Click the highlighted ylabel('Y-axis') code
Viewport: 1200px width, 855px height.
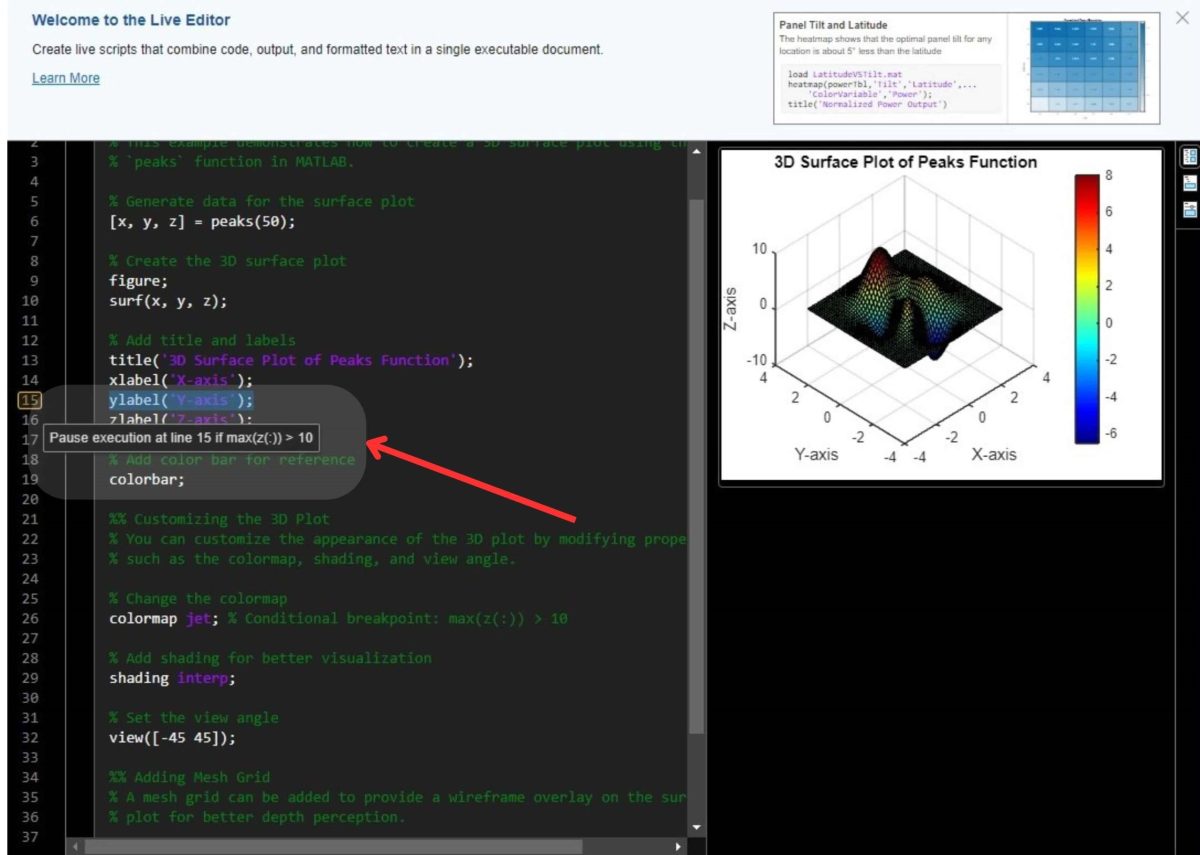(178, 399)
